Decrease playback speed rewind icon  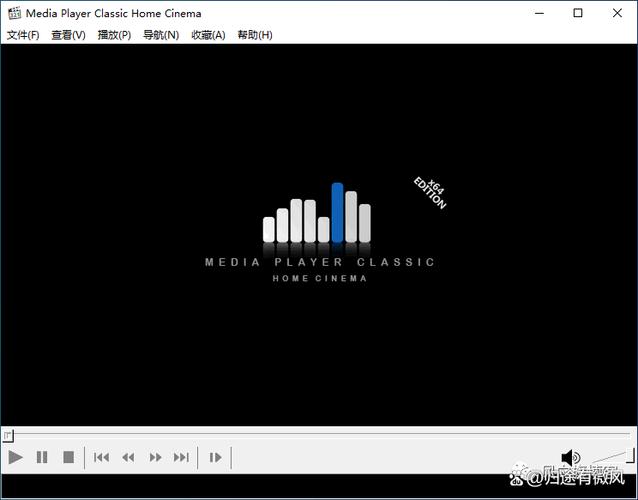[x=128, y=458]
